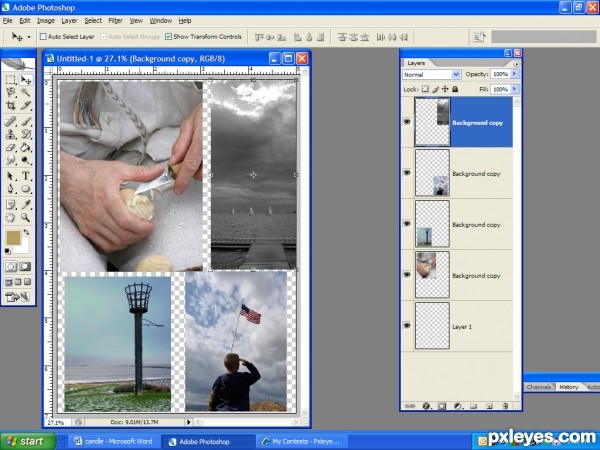Open the Layers panel options menu arrow
Image resolution: width=600 pixels, height=450 pixels.
(517, 64)
